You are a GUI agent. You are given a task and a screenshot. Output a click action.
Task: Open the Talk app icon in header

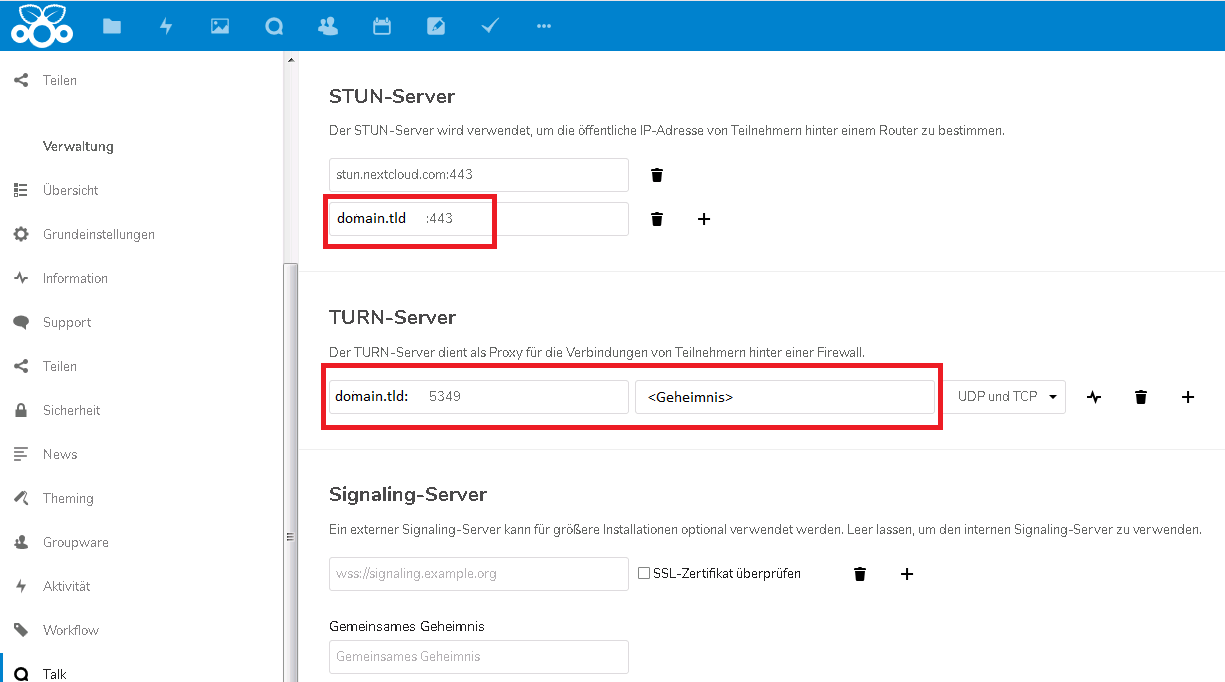(x=274, y=26)
